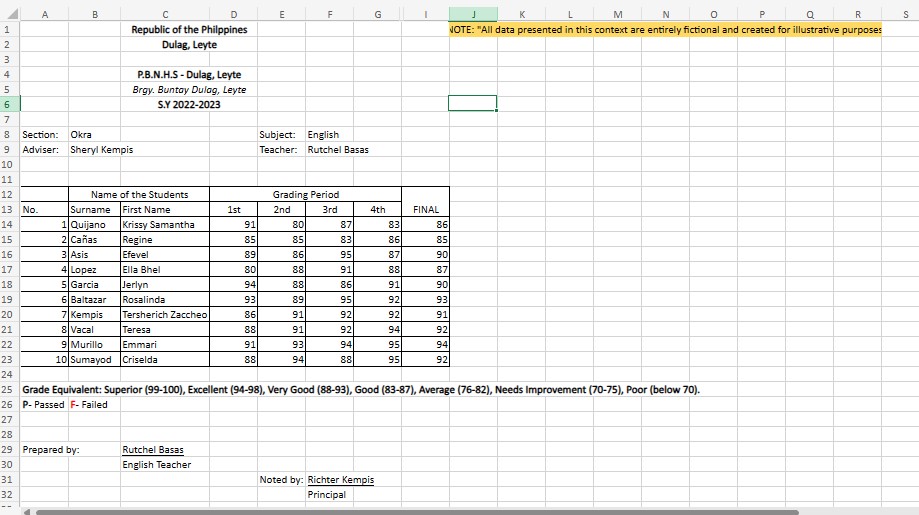Click first name 'Krissy Samantha'
The image size is (919, 515).
pos(165,224)
